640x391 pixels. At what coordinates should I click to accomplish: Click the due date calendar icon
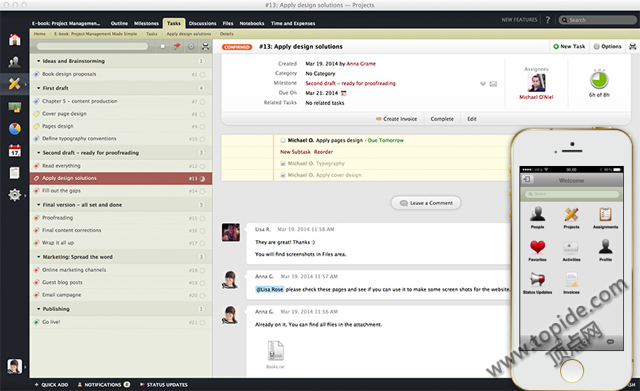point(344,93)
